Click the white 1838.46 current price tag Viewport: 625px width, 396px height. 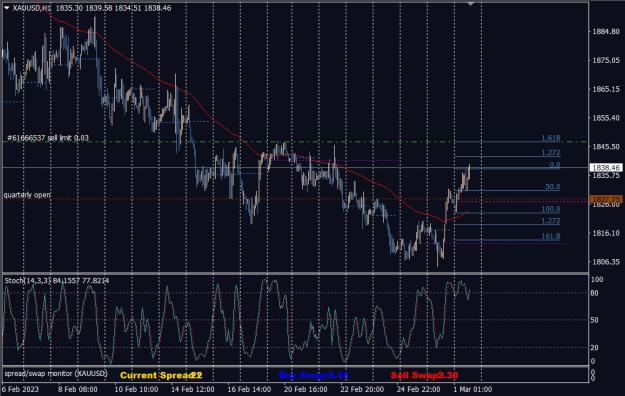[605, 168]
